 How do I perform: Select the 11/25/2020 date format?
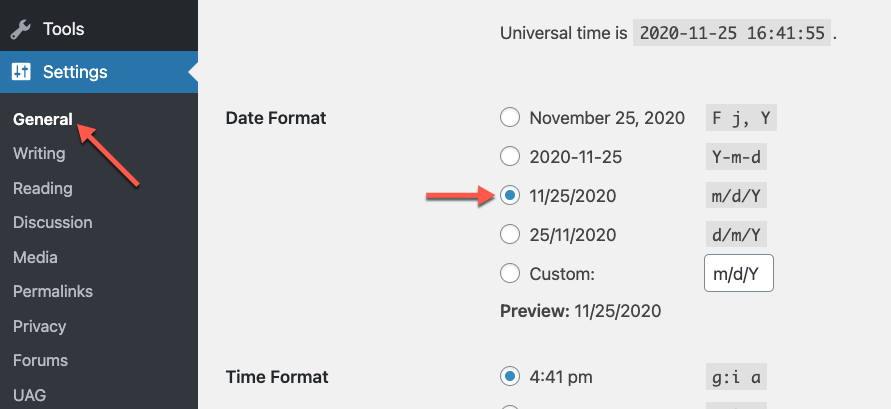click(510, 195)
